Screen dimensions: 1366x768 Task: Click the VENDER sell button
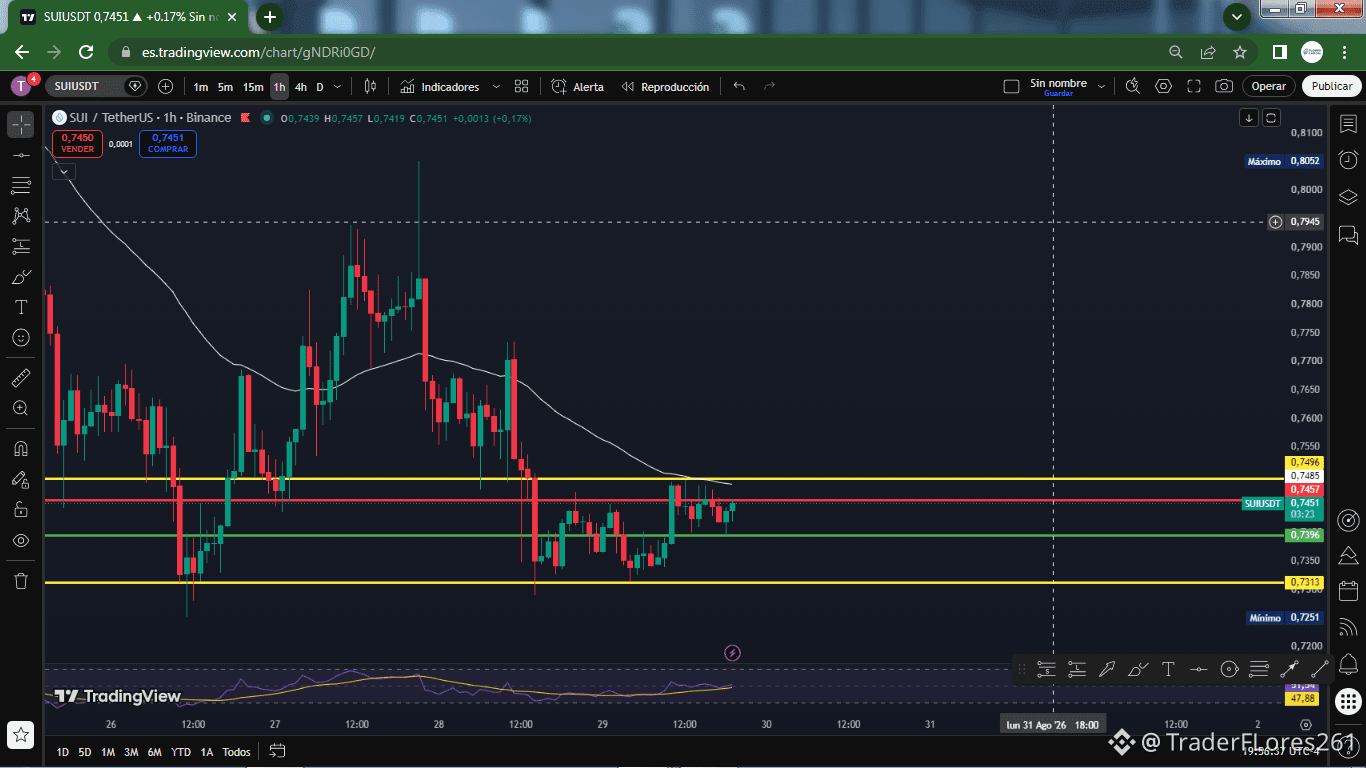click(77, 144)
